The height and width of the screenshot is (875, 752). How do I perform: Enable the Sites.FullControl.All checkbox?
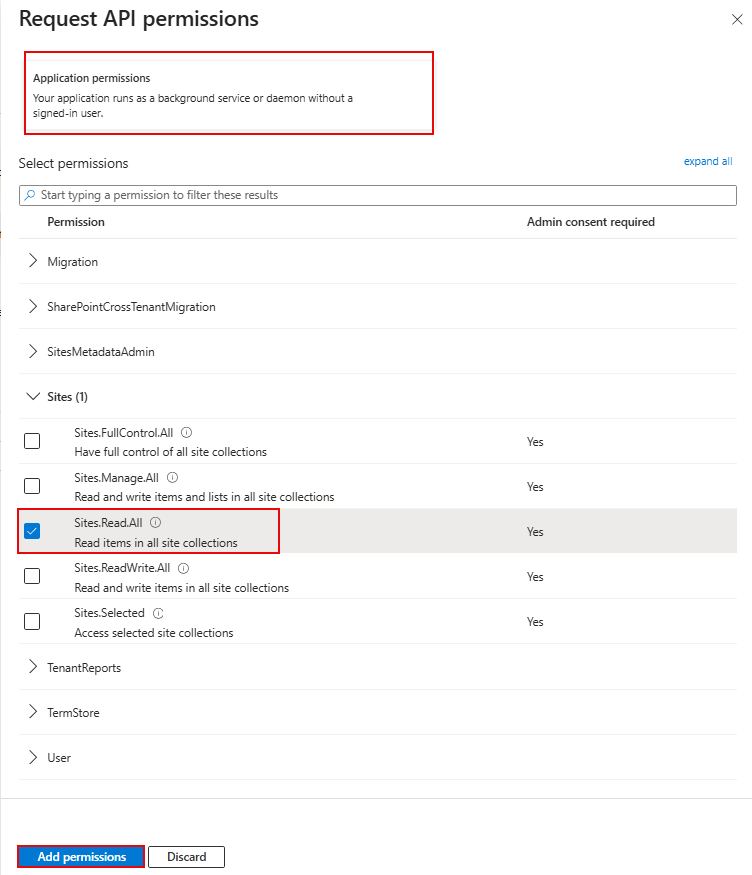coord(32,441)
